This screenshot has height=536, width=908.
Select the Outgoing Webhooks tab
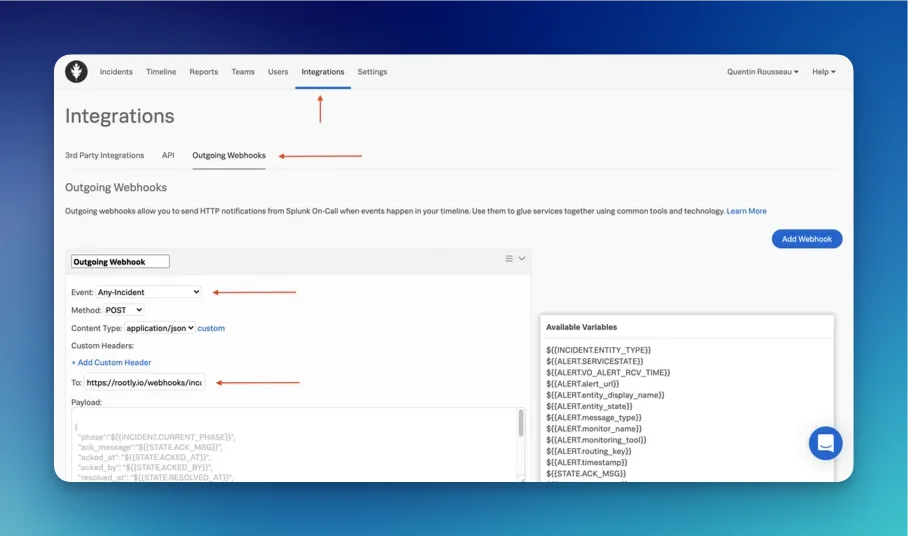pyautogui.click(x=229, y=155)
